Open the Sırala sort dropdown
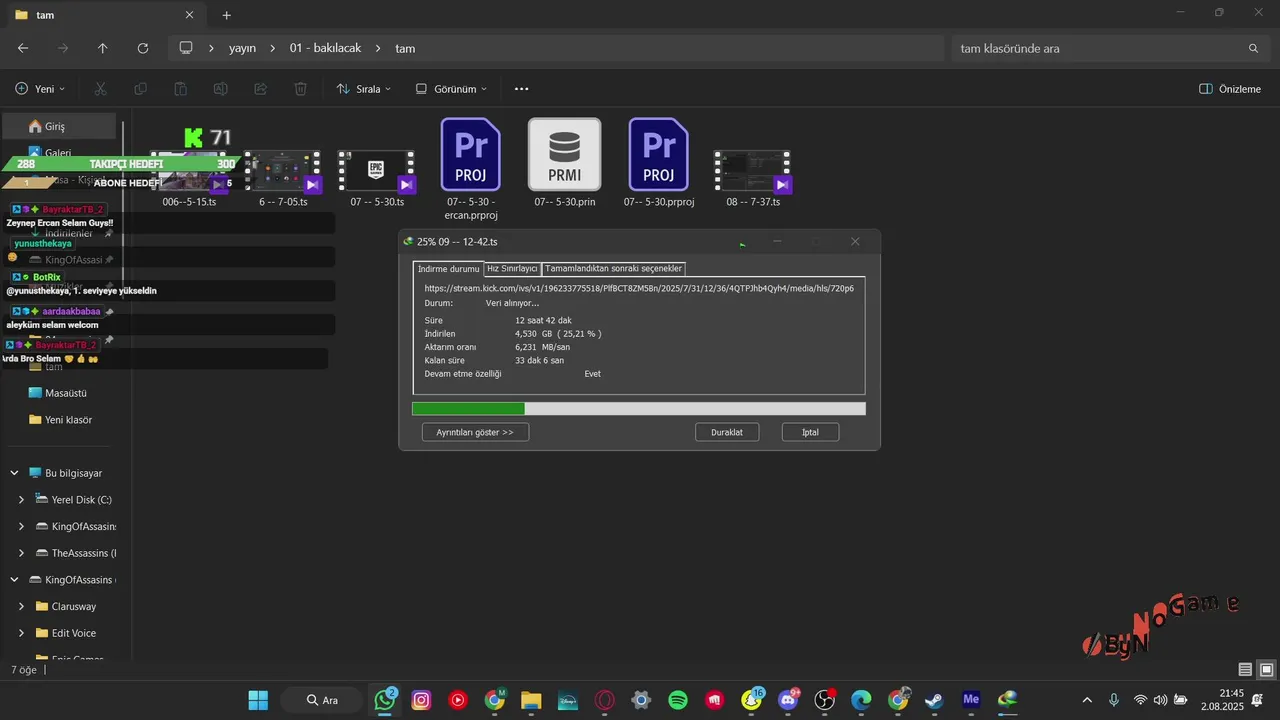 click(x=363, y=89)
